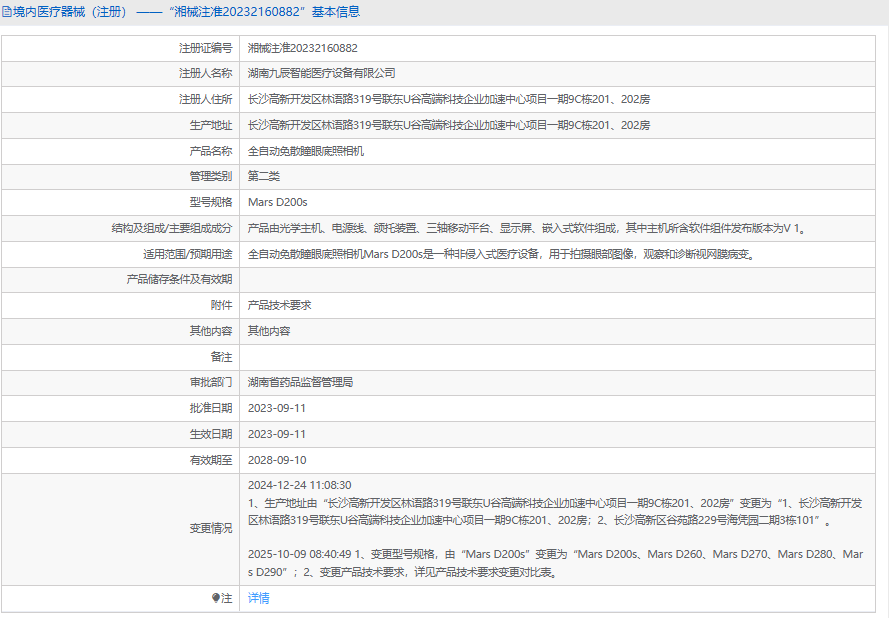Click registrant name 湖南九辰智能医疗设备有限公司
This screenshot has height=618, width=889.
point(321,73)
